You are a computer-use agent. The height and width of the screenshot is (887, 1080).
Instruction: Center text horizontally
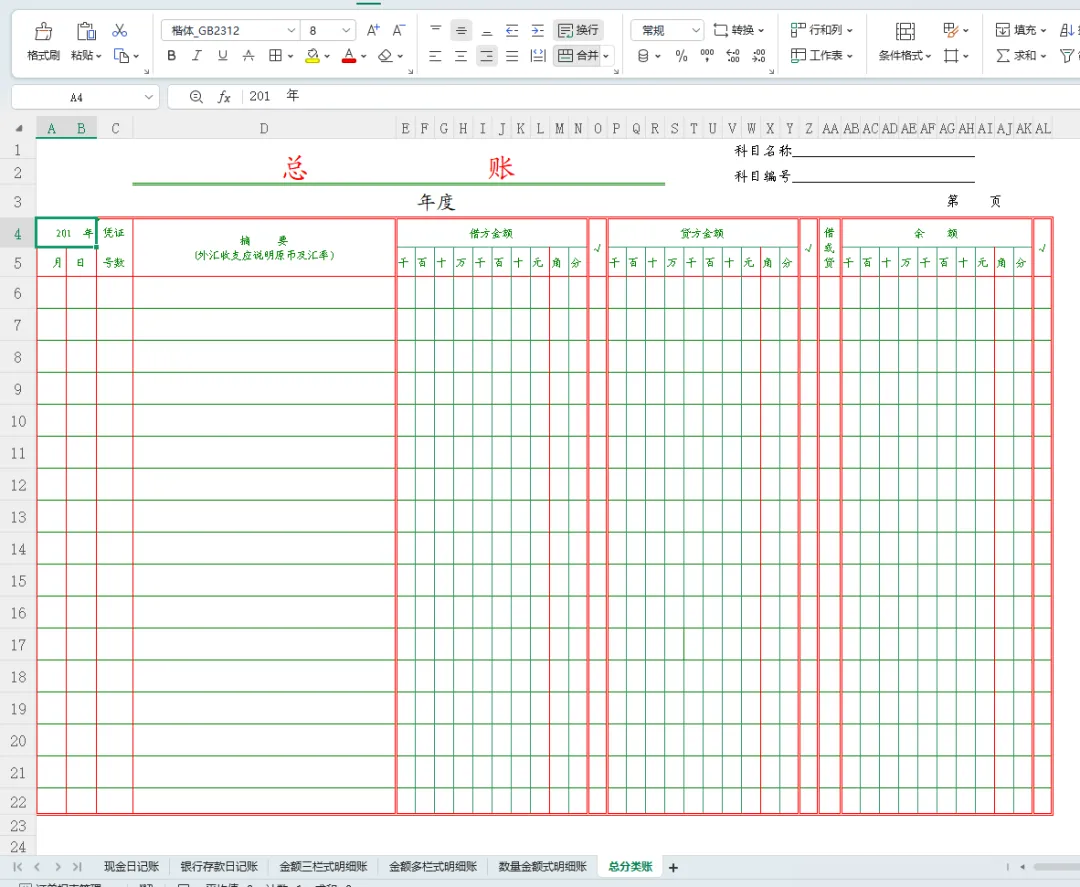point(461,56)
